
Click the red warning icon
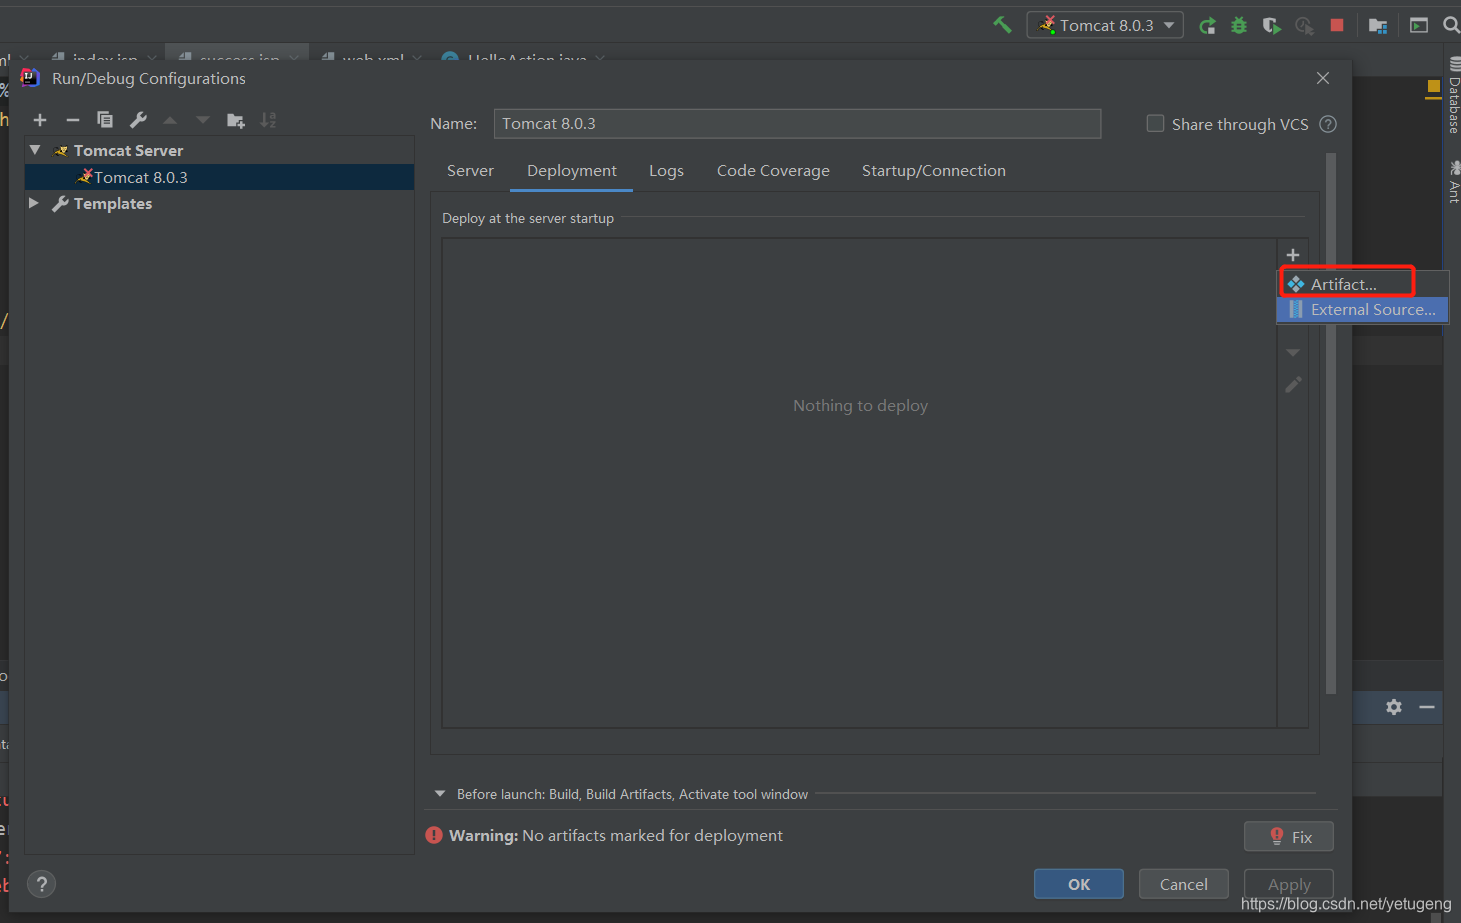[434, 835]
